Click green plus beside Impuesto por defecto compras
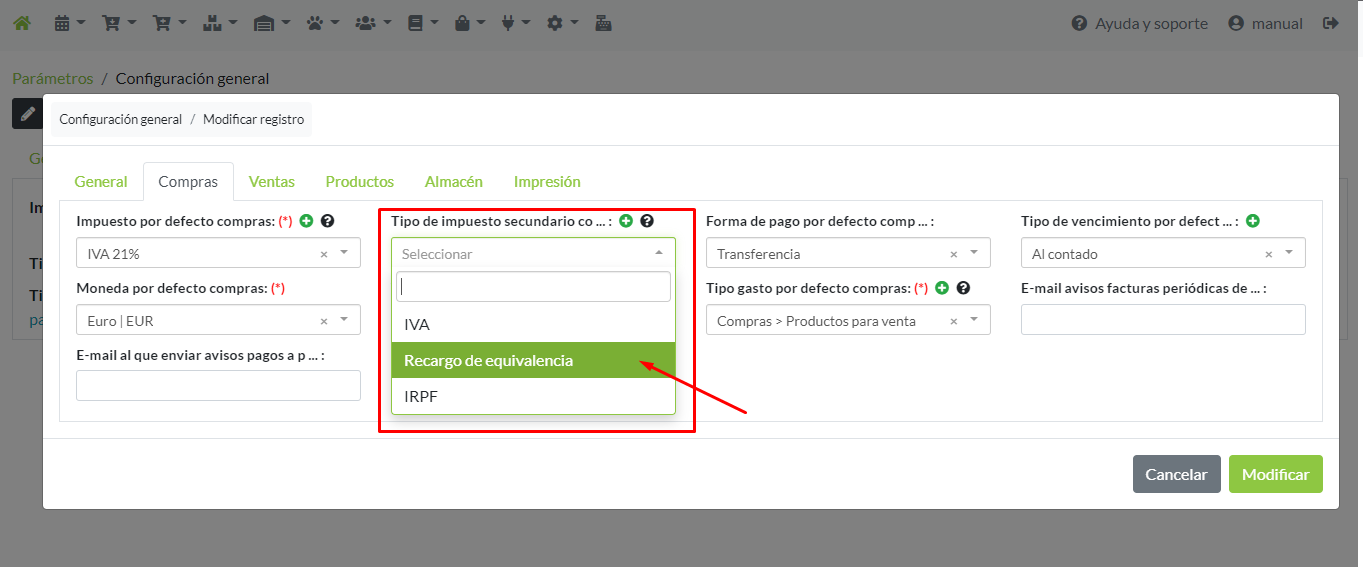 (x=306, y=221)
